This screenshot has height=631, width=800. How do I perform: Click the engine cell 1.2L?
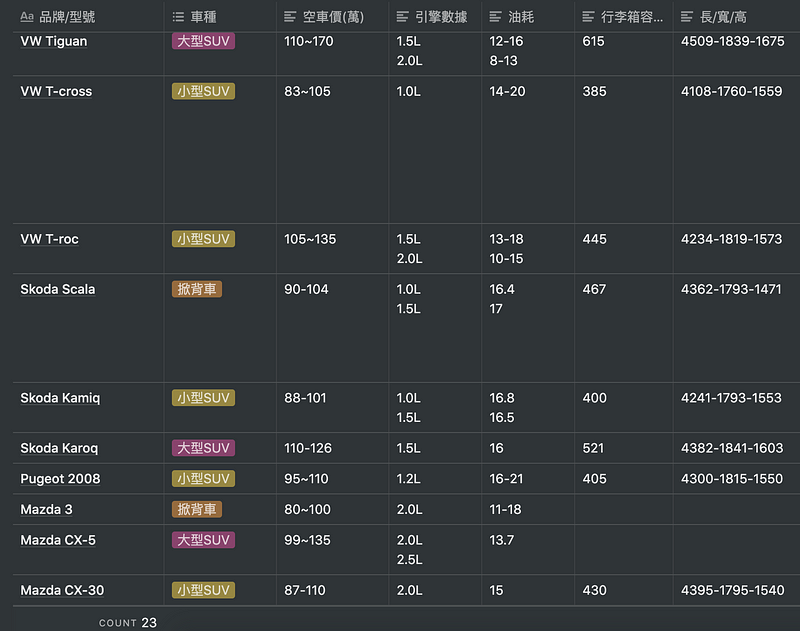point(435,478)
